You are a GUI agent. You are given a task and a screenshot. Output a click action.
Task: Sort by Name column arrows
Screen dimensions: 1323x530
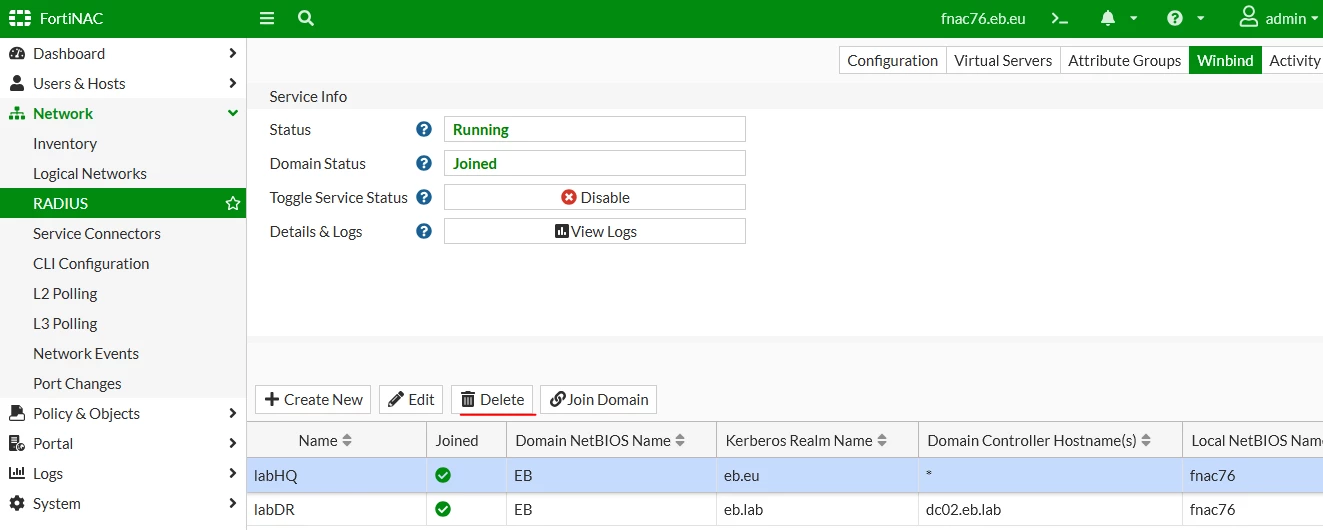[347, 440]
